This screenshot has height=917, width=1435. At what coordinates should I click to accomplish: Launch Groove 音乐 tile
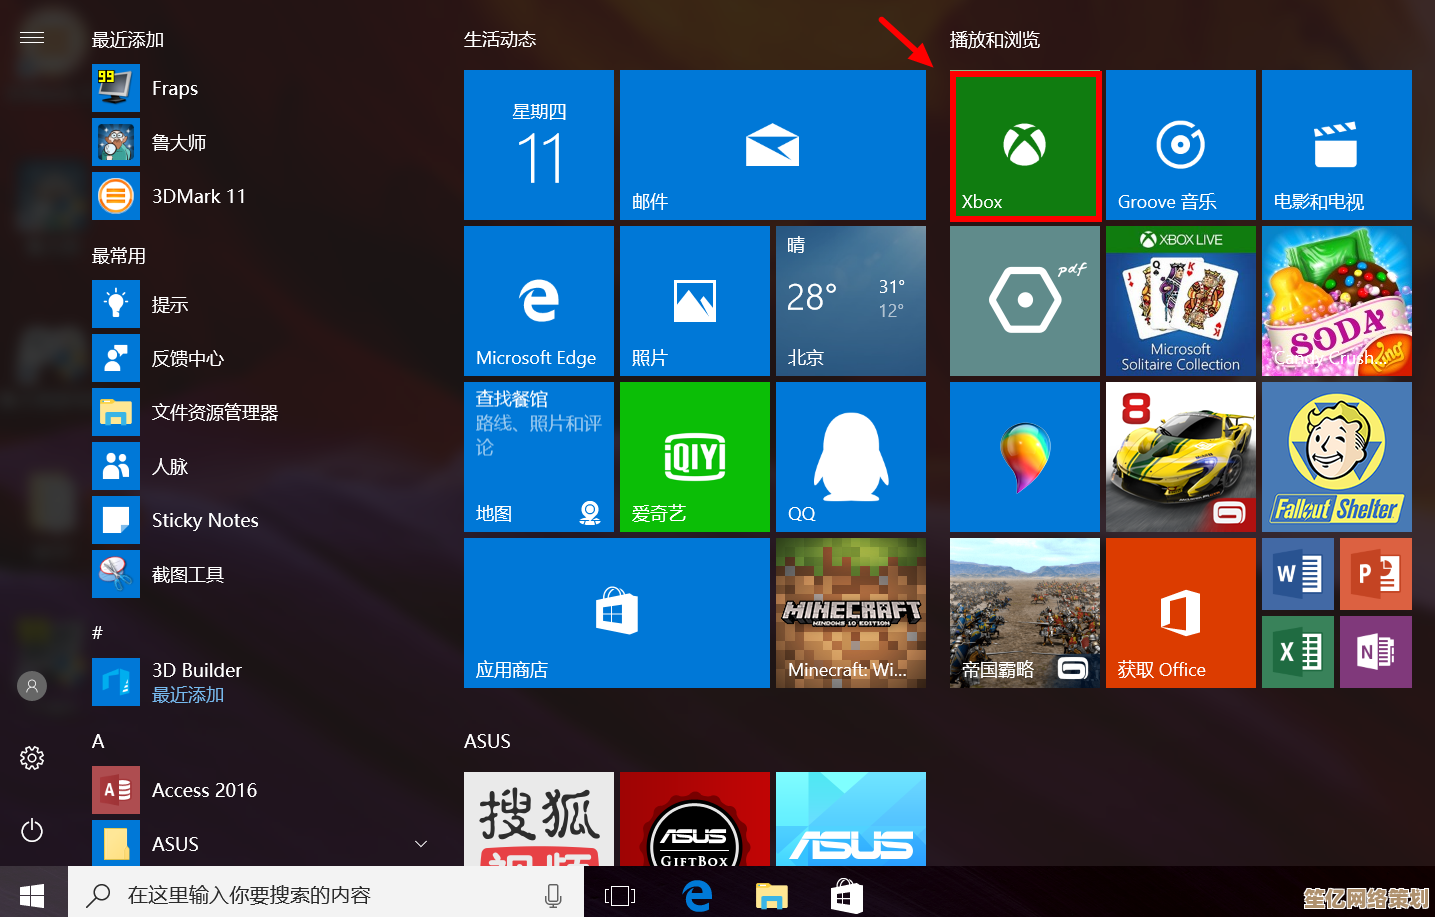[x=1180, y=145]
